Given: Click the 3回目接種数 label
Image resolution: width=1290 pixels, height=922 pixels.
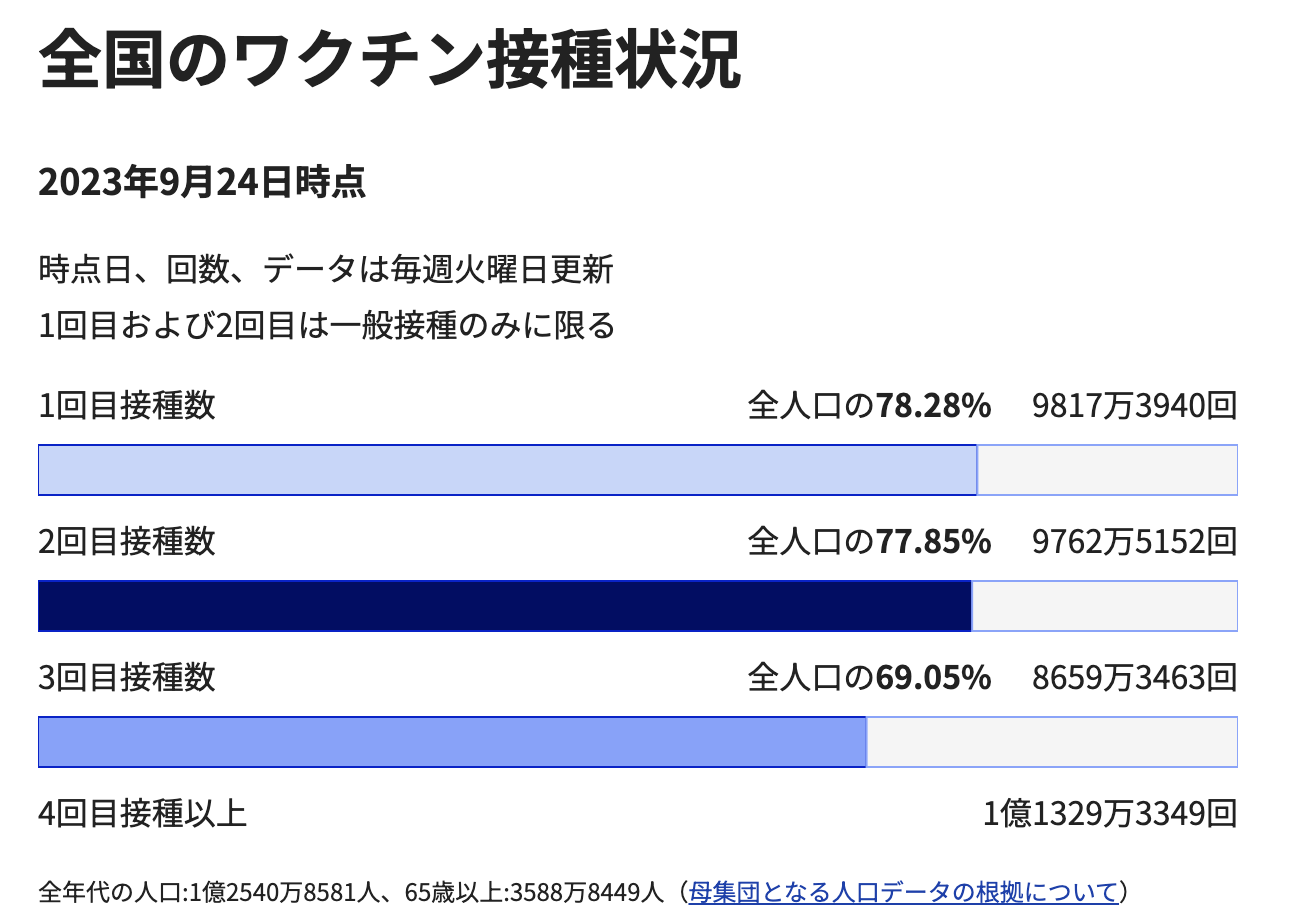Looking at the screenshot, I should pos(127,678).
